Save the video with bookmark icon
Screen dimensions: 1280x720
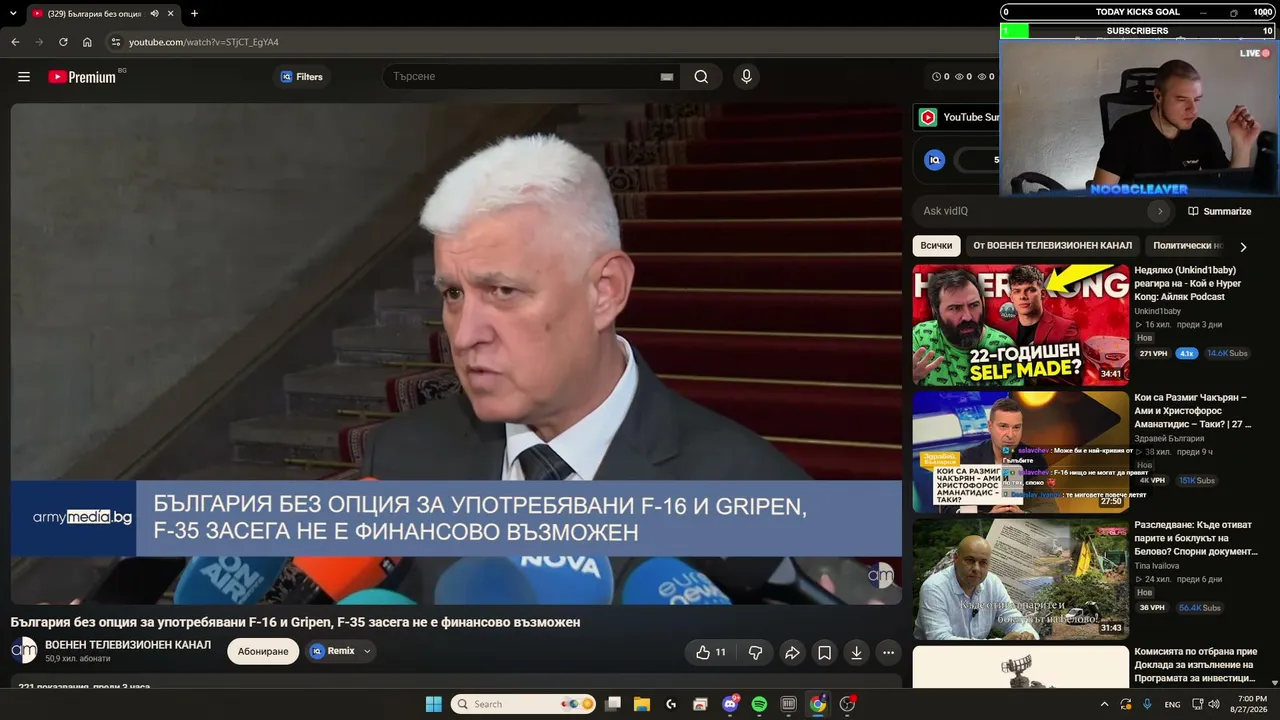tap(824, 652)
